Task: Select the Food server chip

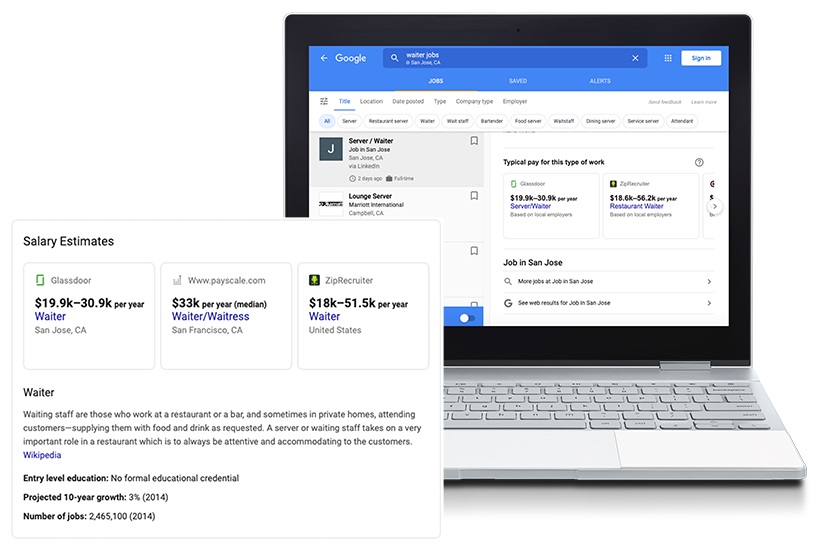Action: tap(528, 121)
